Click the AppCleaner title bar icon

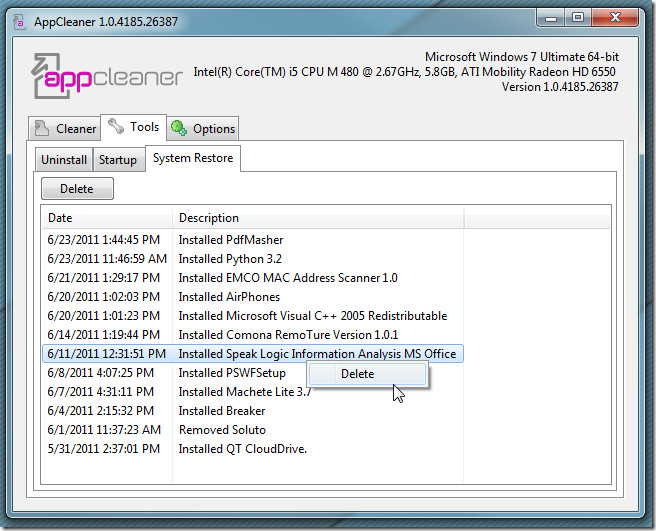tap(19, 22)
